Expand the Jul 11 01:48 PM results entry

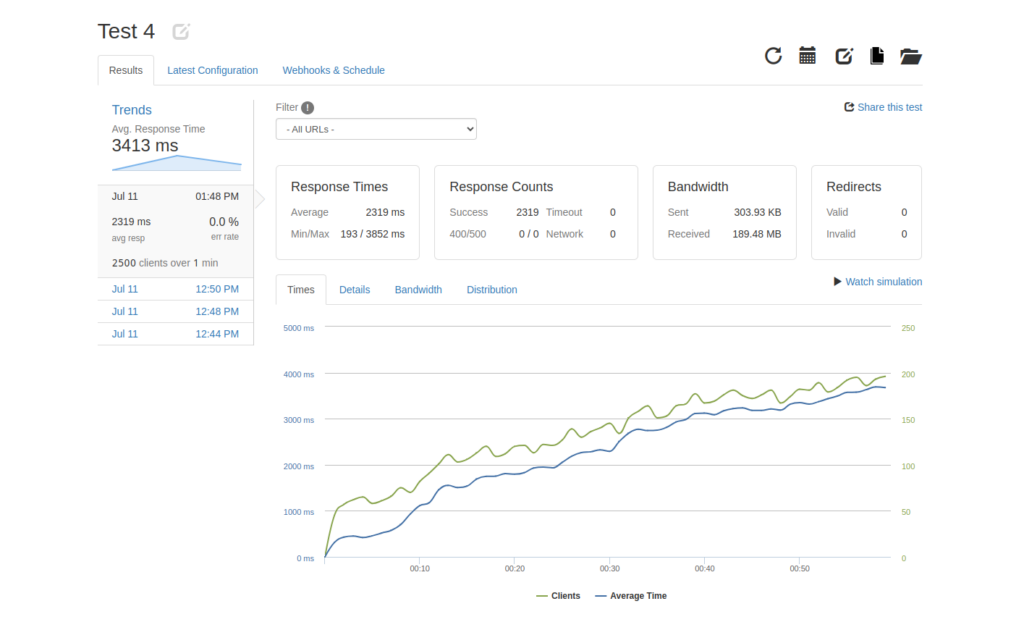(175, 196)
